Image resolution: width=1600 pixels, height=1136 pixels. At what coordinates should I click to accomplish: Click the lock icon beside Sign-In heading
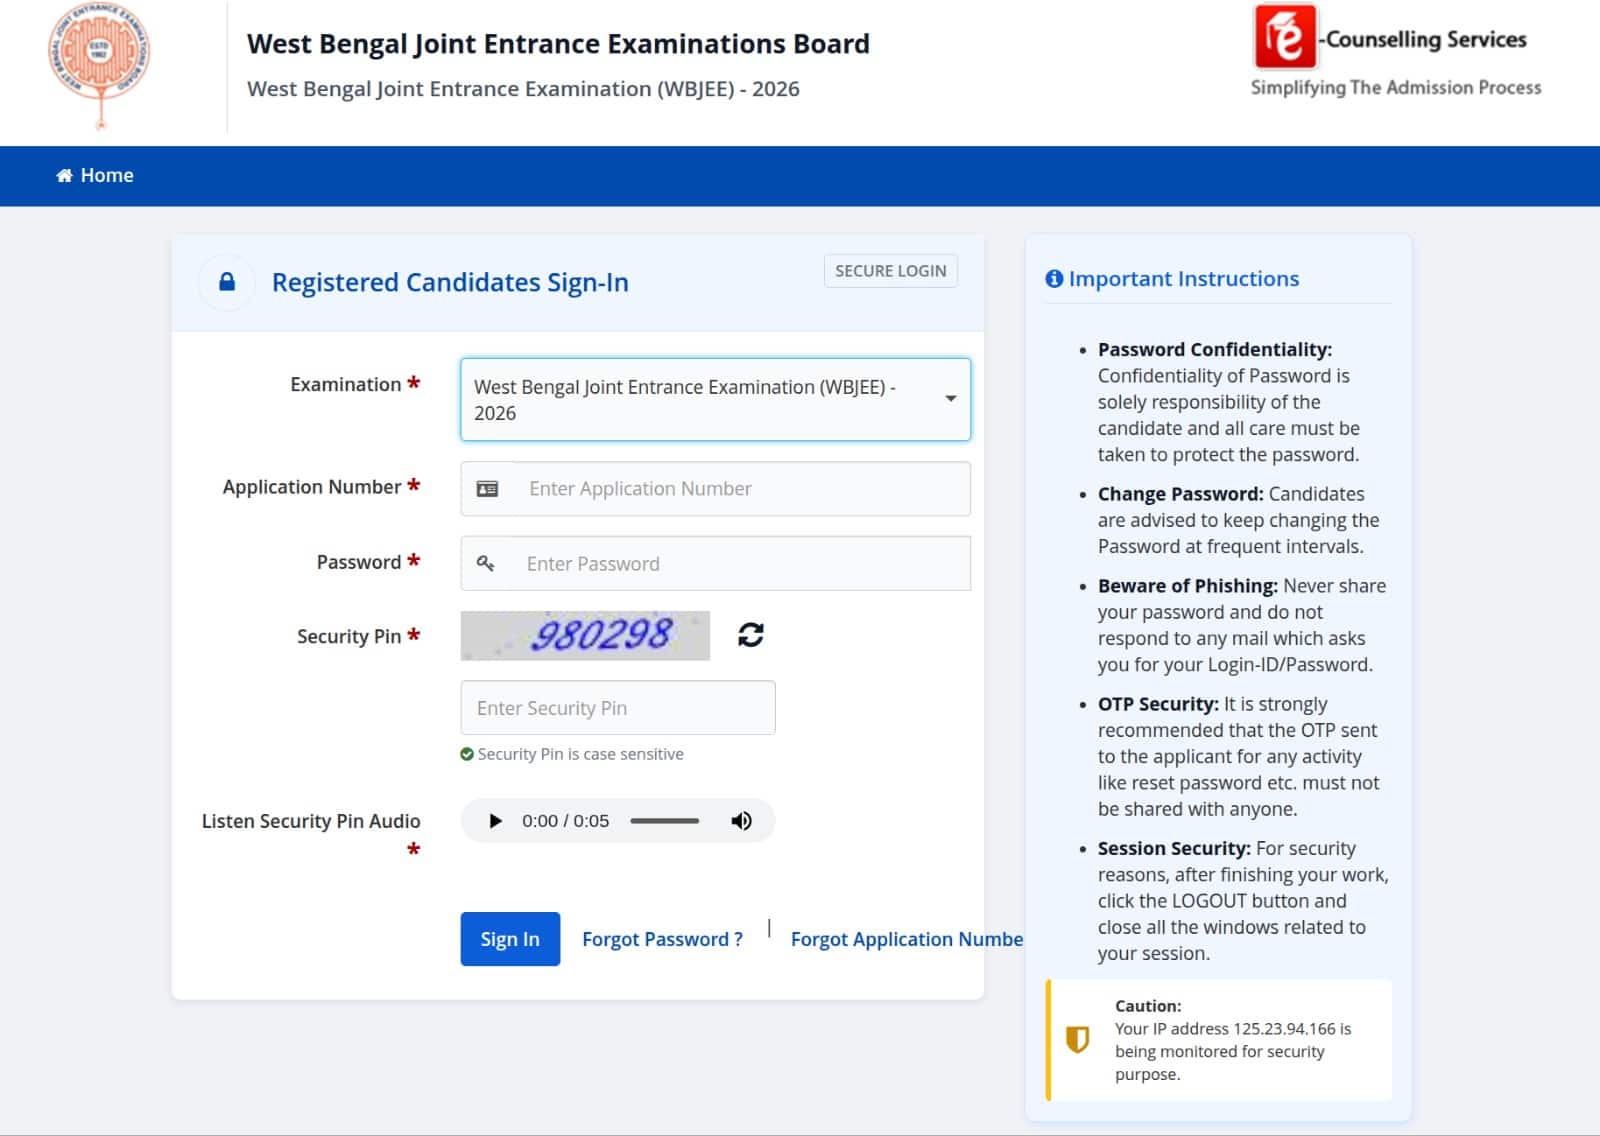tap(227, 282)
